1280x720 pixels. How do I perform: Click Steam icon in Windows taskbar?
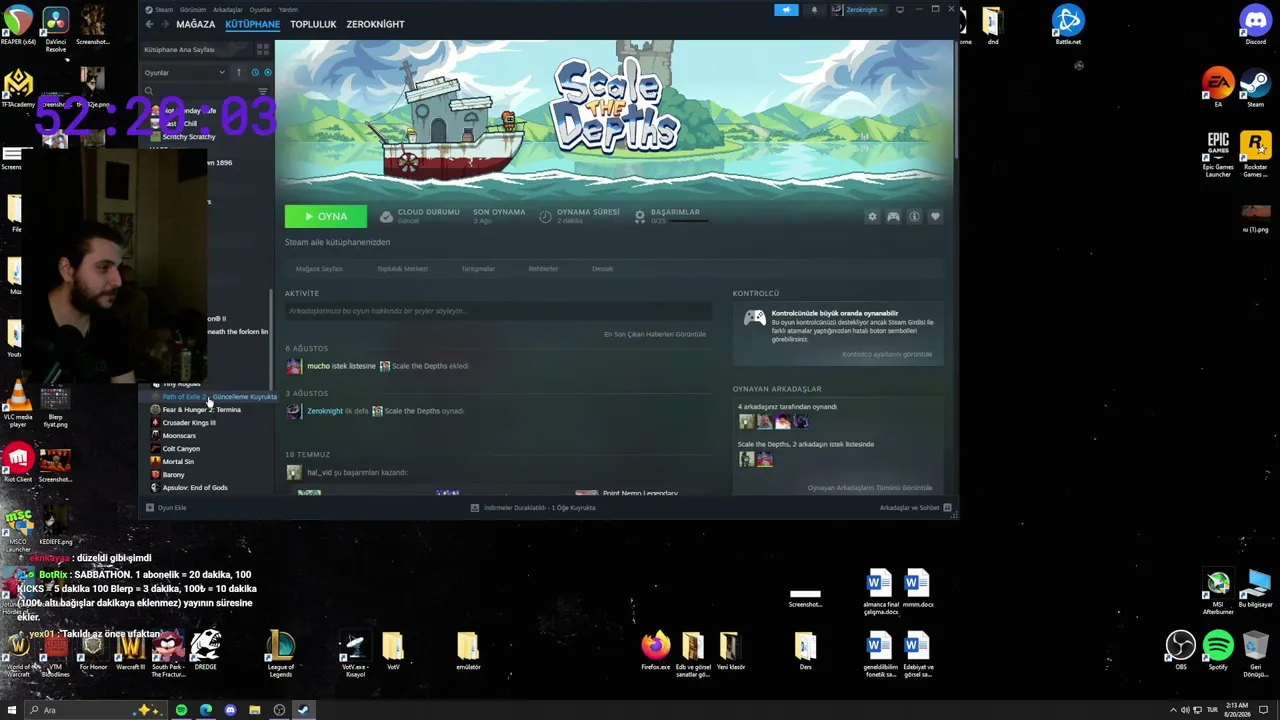coord(303,710)
